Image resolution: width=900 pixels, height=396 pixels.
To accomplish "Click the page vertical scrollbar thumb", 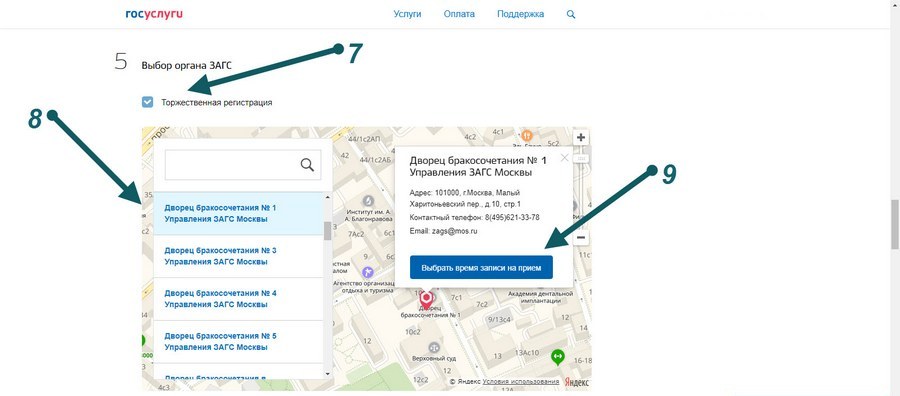I will (894, 224).
